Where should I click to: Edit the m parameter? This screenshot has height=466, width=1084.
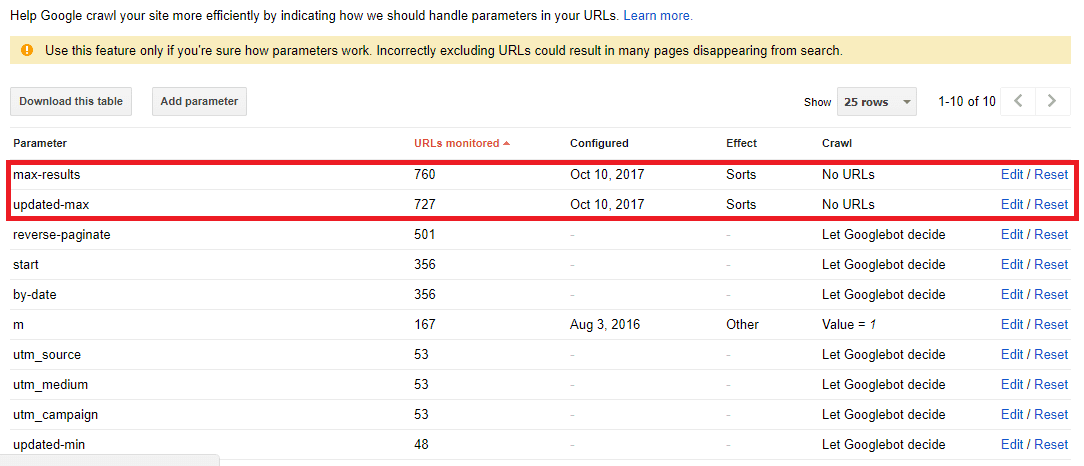[1011, 324]
